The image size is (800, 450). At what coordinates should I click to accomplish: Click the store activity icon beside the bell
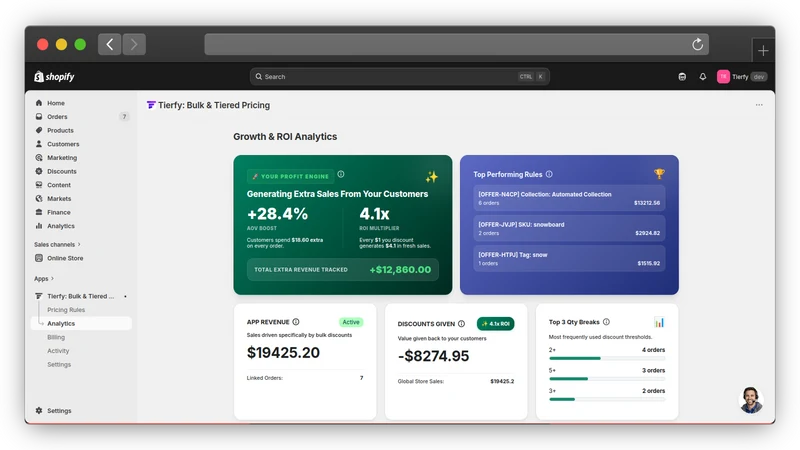tap(682, 77)
